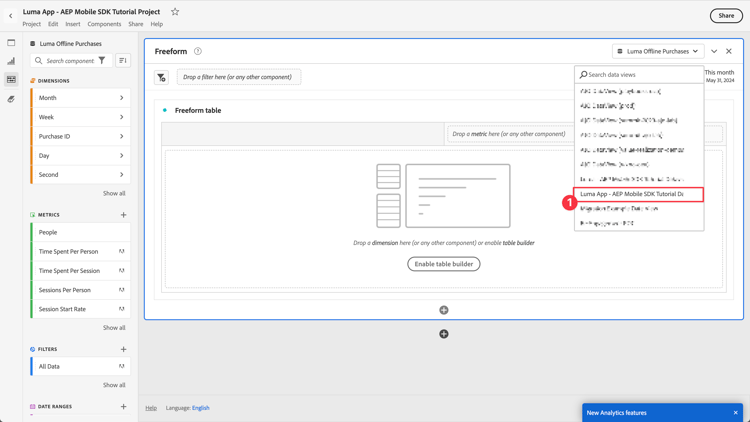This screenshot has height=422, width=750.
Task: Click the Luma Offline Purchases left panel header
Action: [70, 44]
